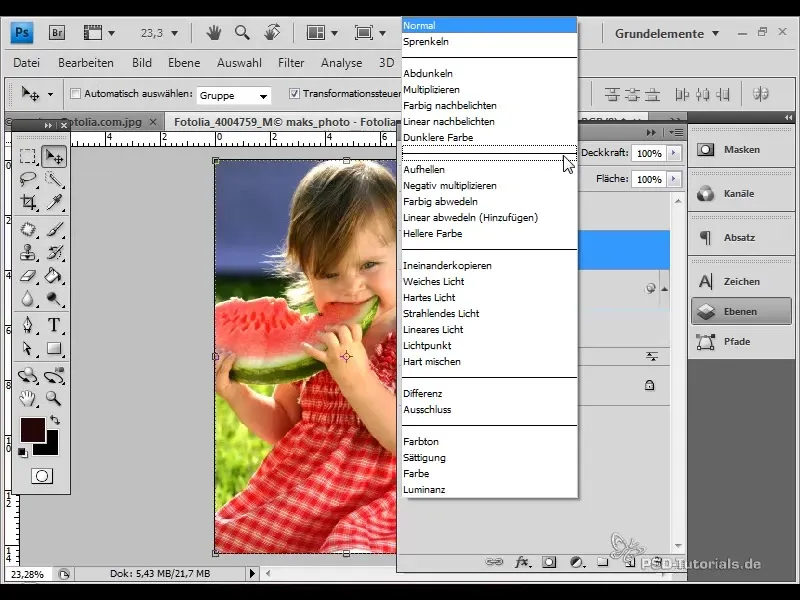Toggle the Transformationssteuerungen checkbox

294,94
